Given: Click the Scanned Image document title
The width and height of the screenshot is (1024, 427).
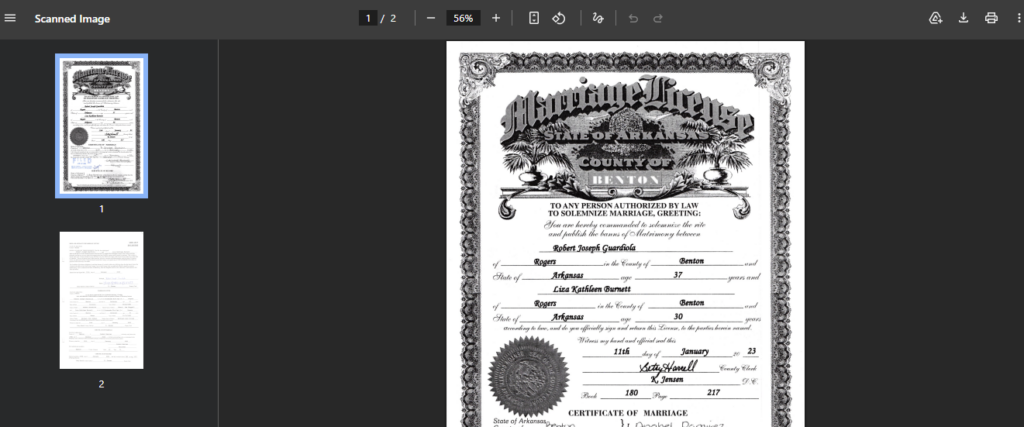Looking at the screenshot, I should 72,19.
